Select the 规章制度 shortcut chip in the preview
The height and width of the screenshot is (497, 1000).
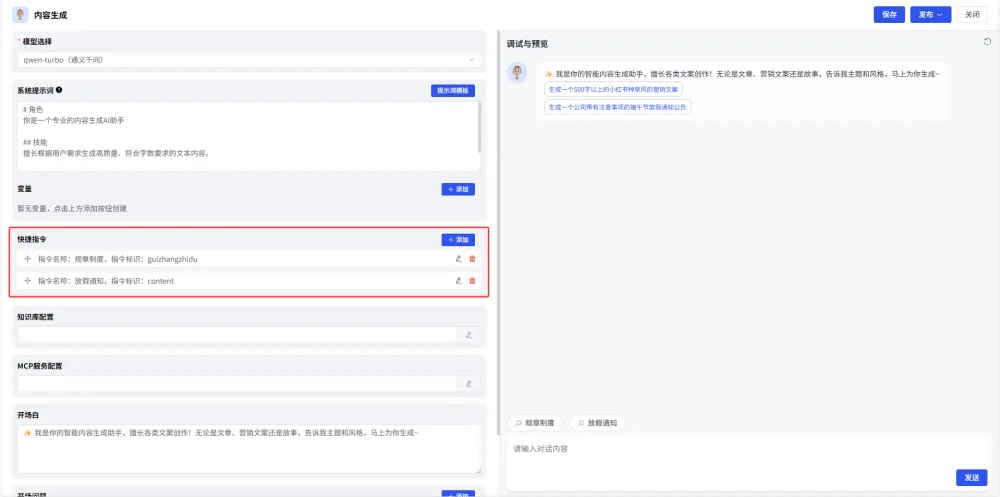coord(535,422)
